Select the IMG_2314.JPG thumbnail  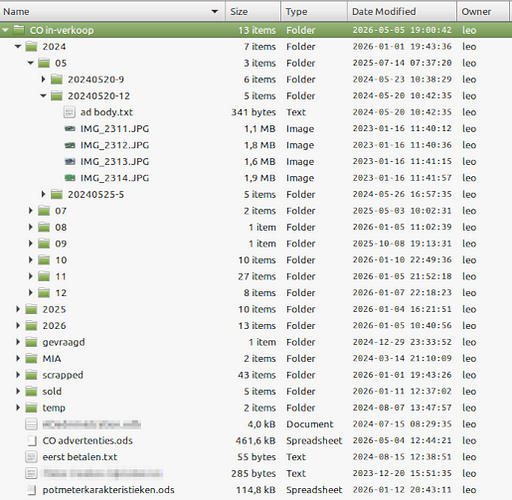click(70, 178)
